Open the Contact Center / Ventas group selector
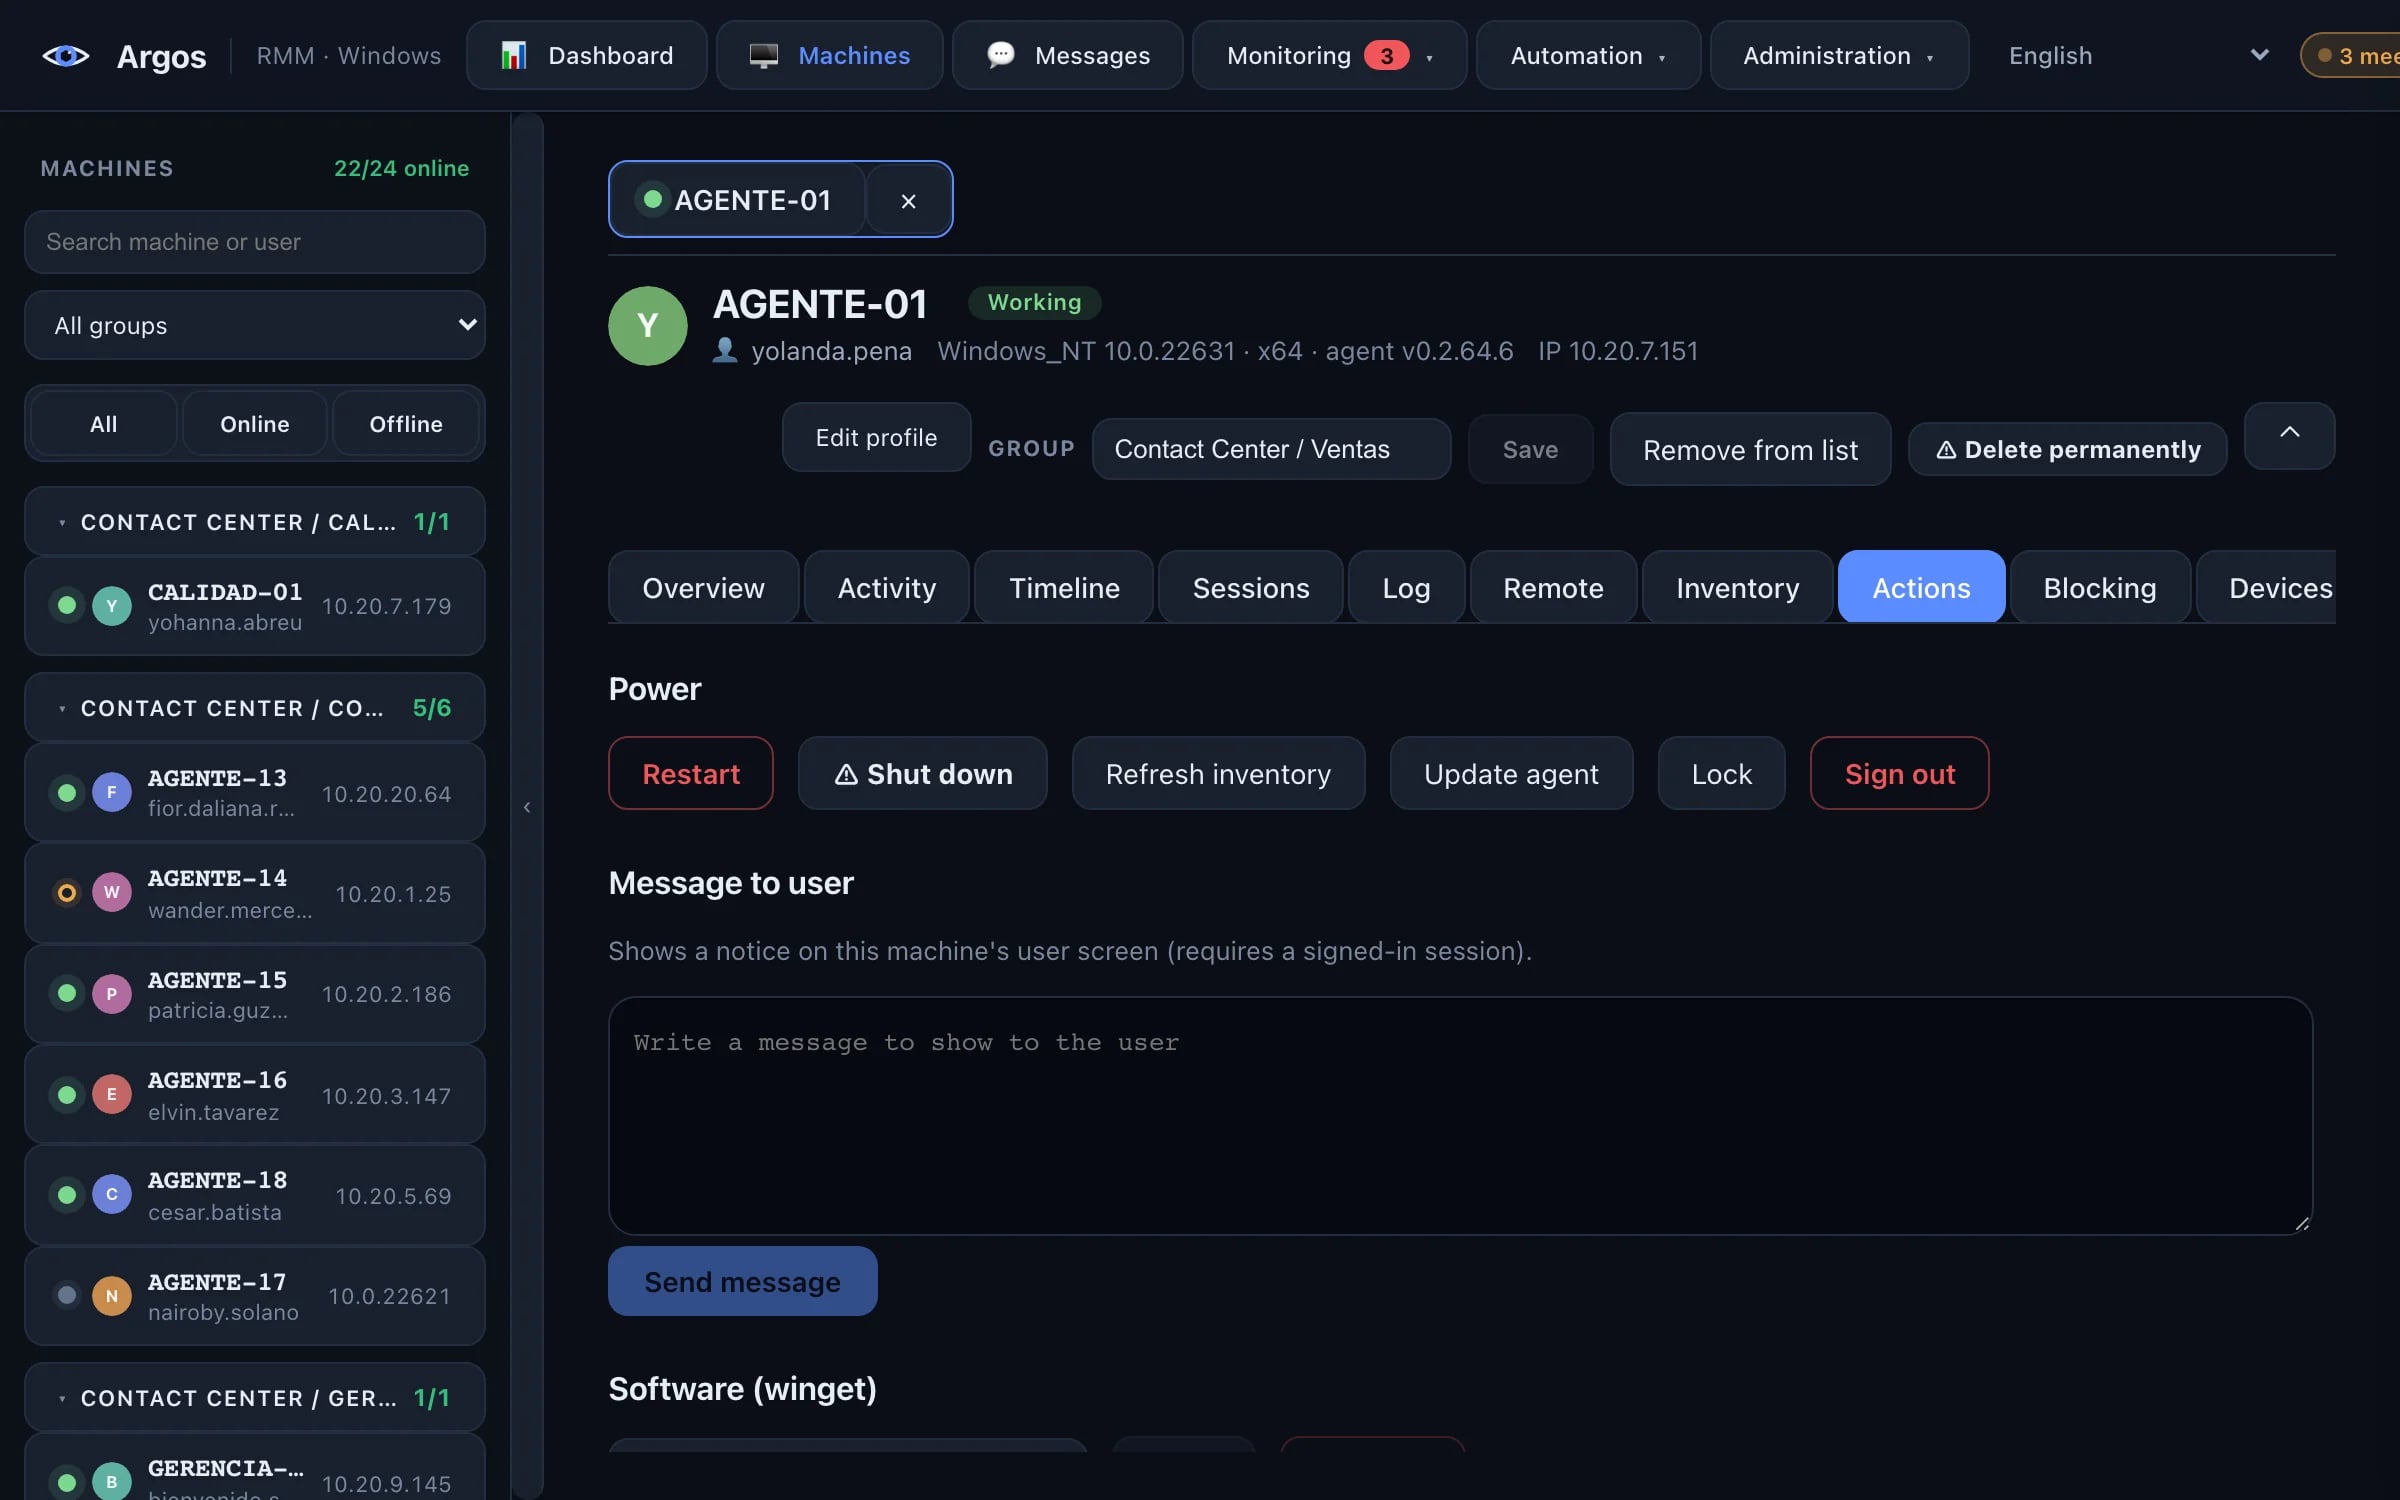 click(1271, 449)
